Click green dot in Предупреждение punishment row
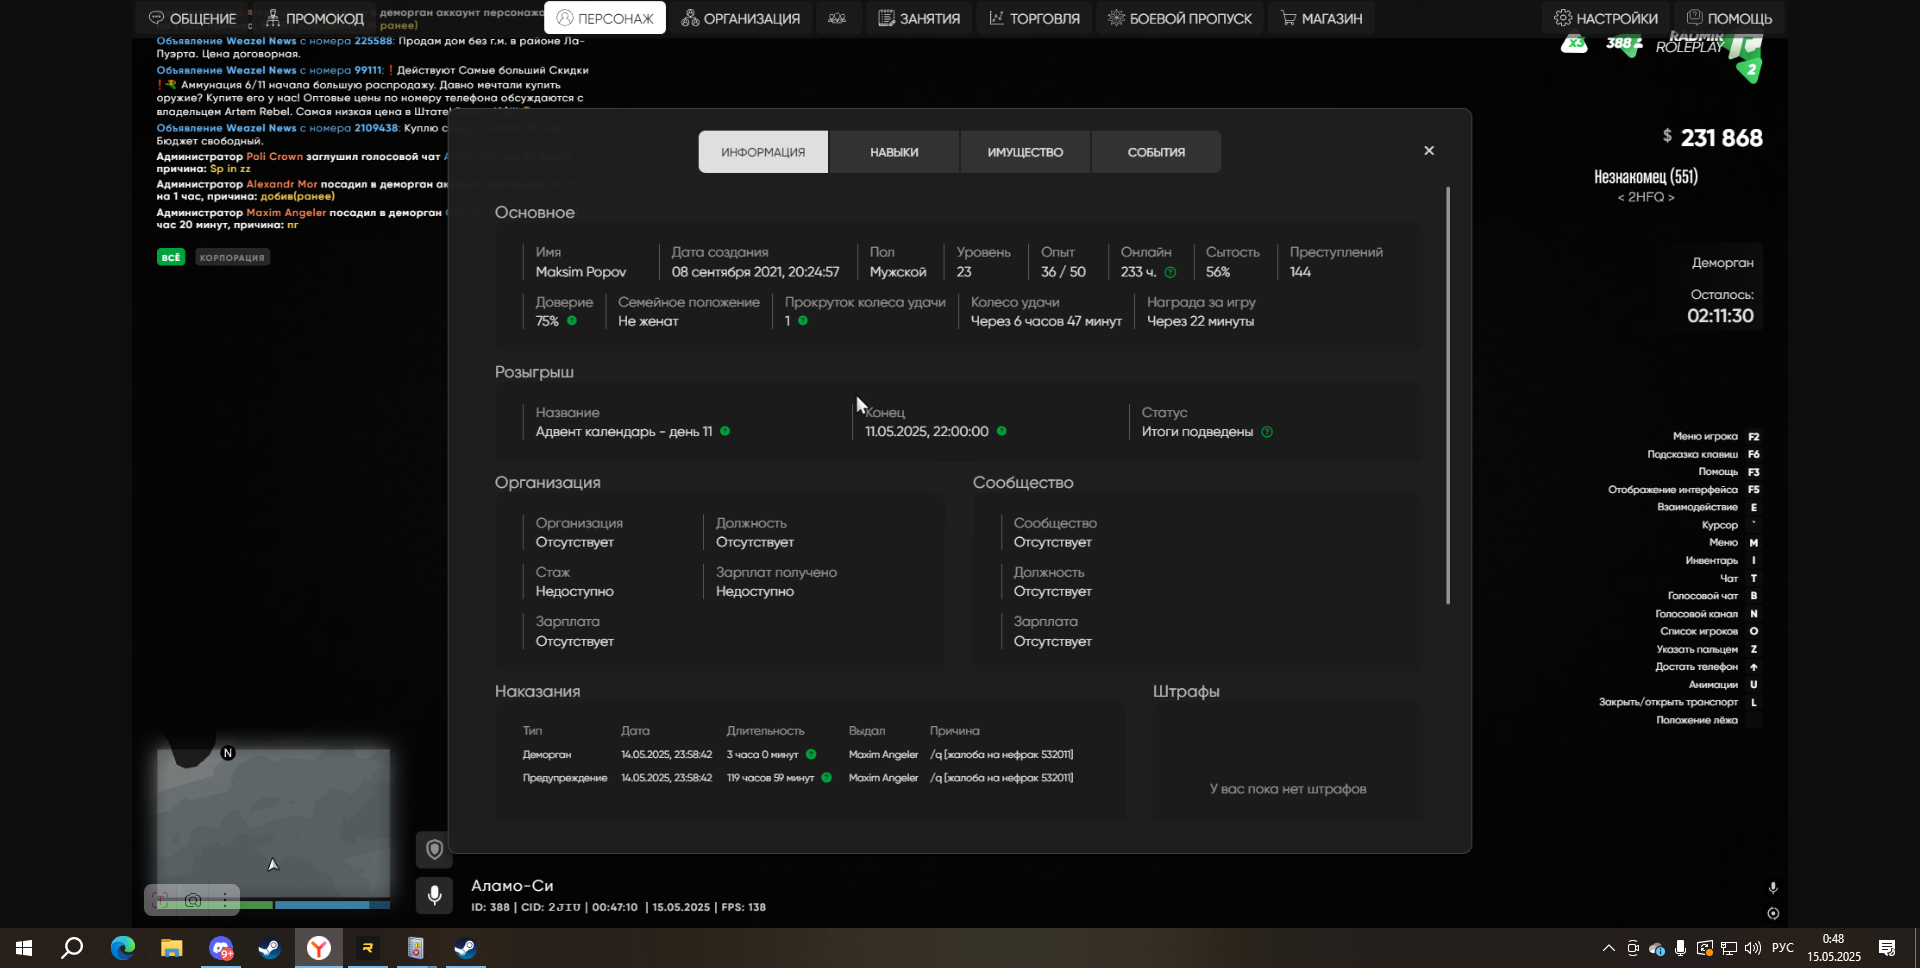 [826, 777]
